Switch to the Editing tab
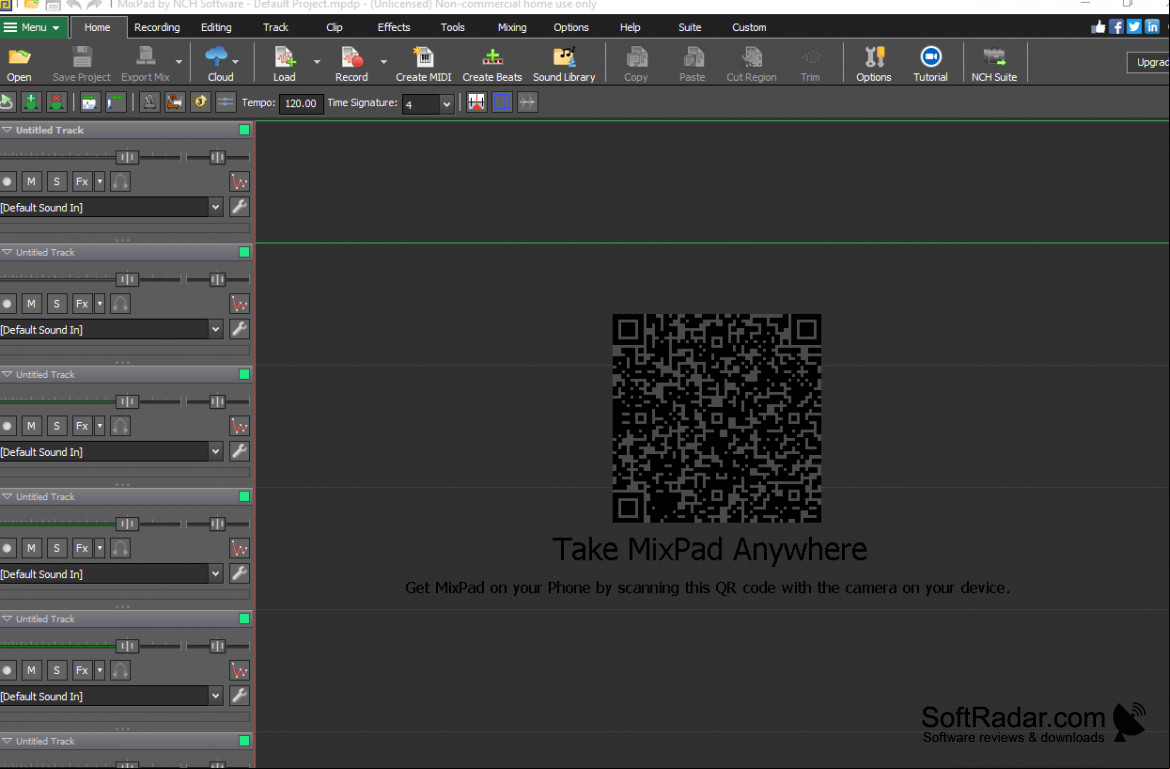Screen dimensions: 1170x769 pos(216,27)
